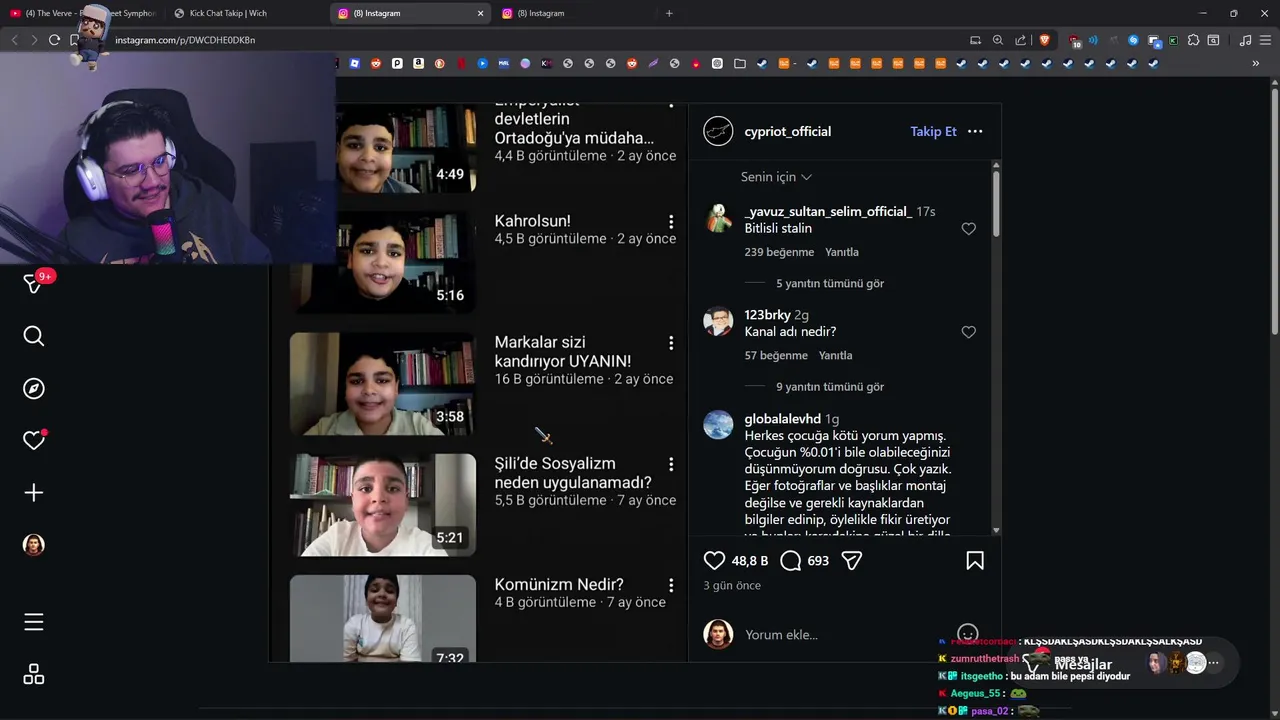Open Instagram direct messages in sidebar

(x=33, y=284)
